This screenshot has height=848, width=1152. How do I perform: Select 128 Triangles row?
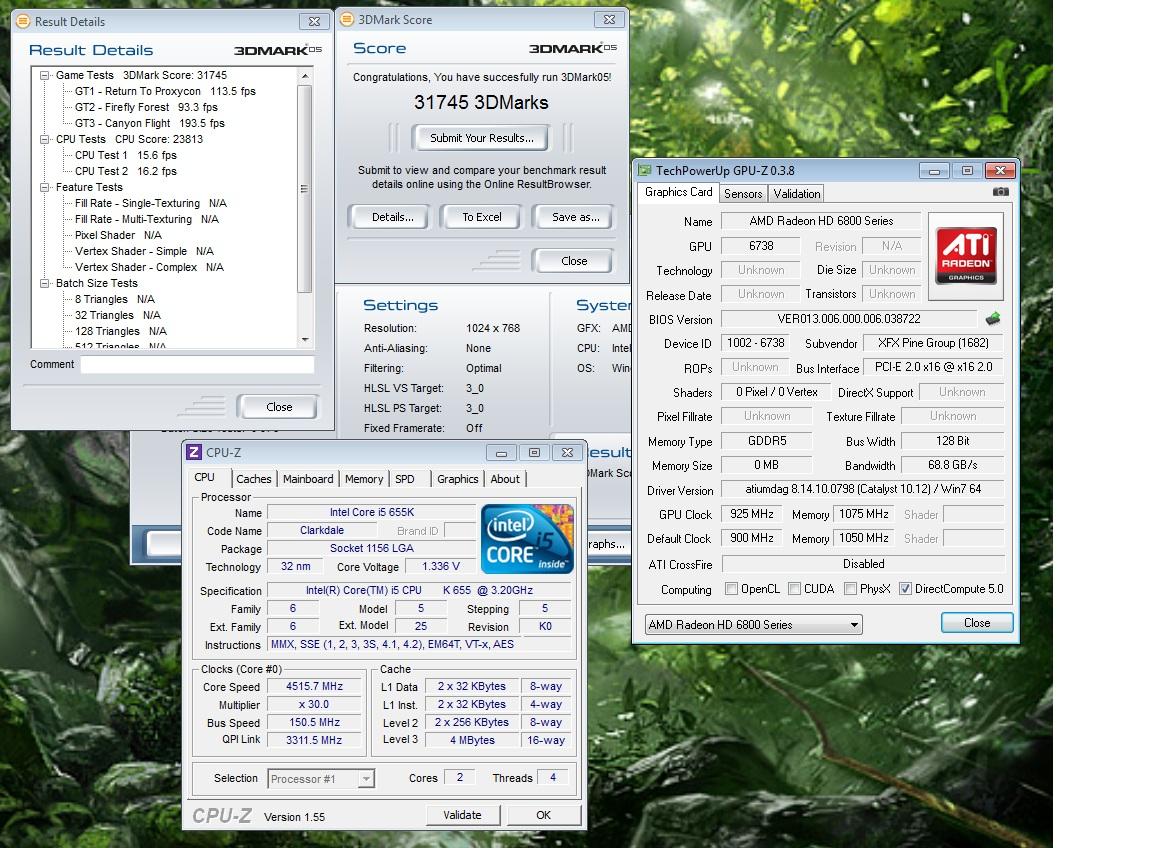[x=120, y=331]
